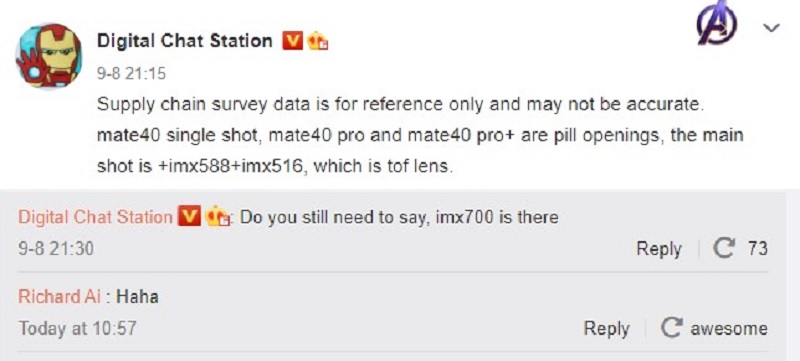Click the awesome label on Haha comment

(729, 328)
